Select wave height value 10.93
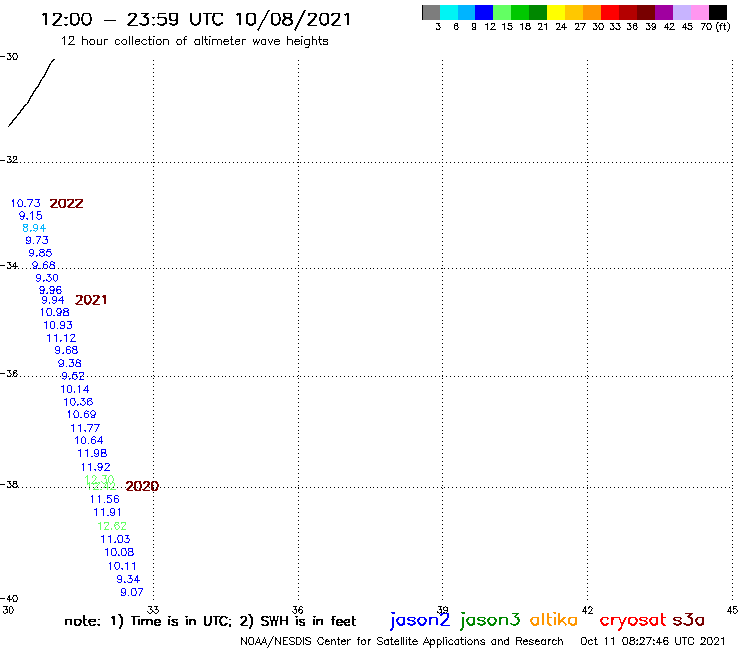The image size is (740, 650). pos(58,325)
